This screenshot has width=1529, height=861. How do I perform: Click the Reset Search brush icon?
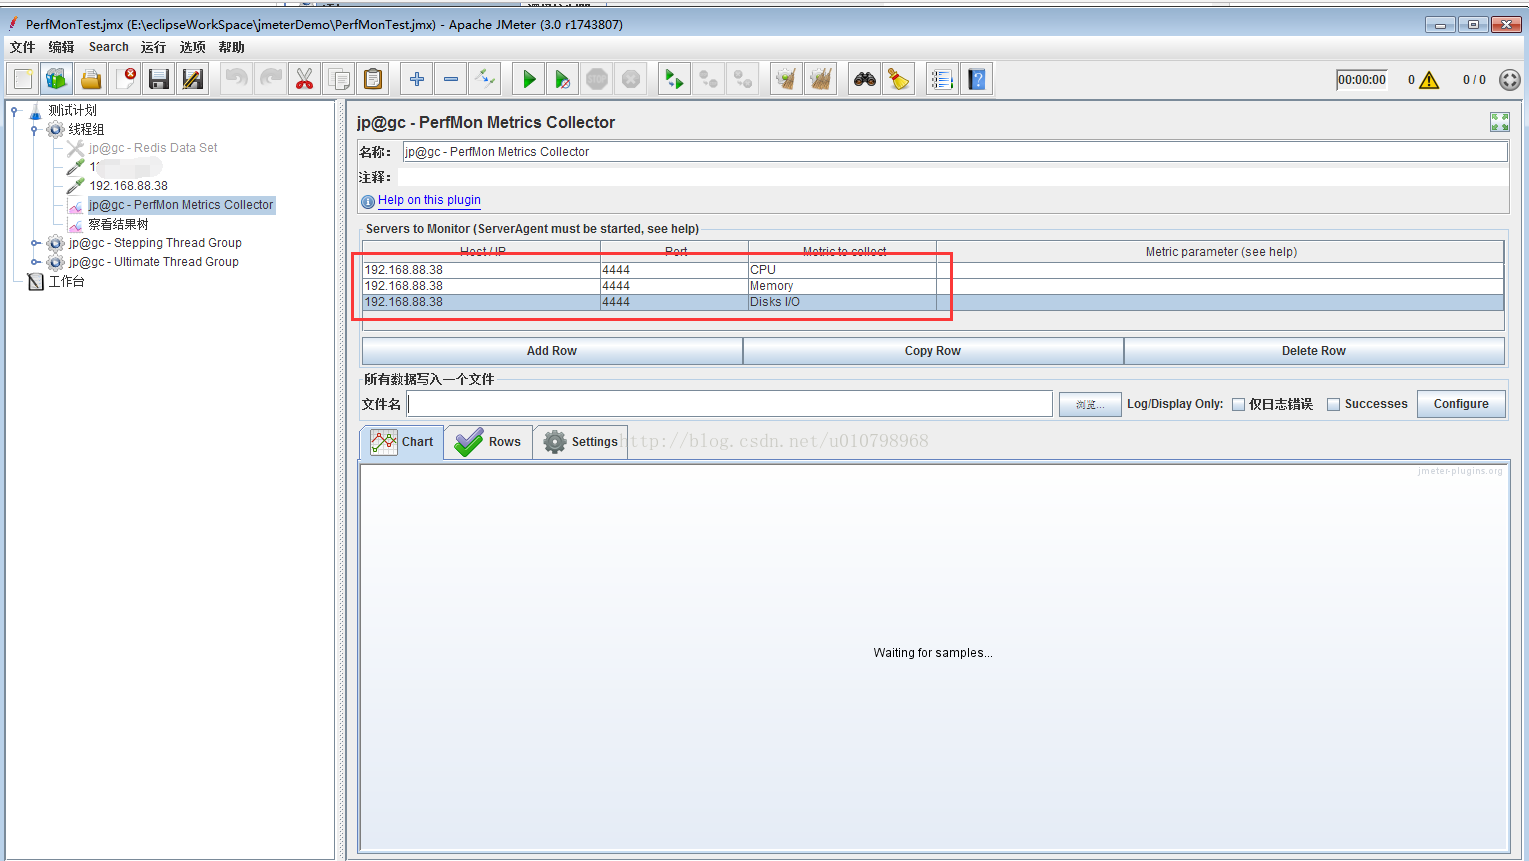click(x=899, y=79)
